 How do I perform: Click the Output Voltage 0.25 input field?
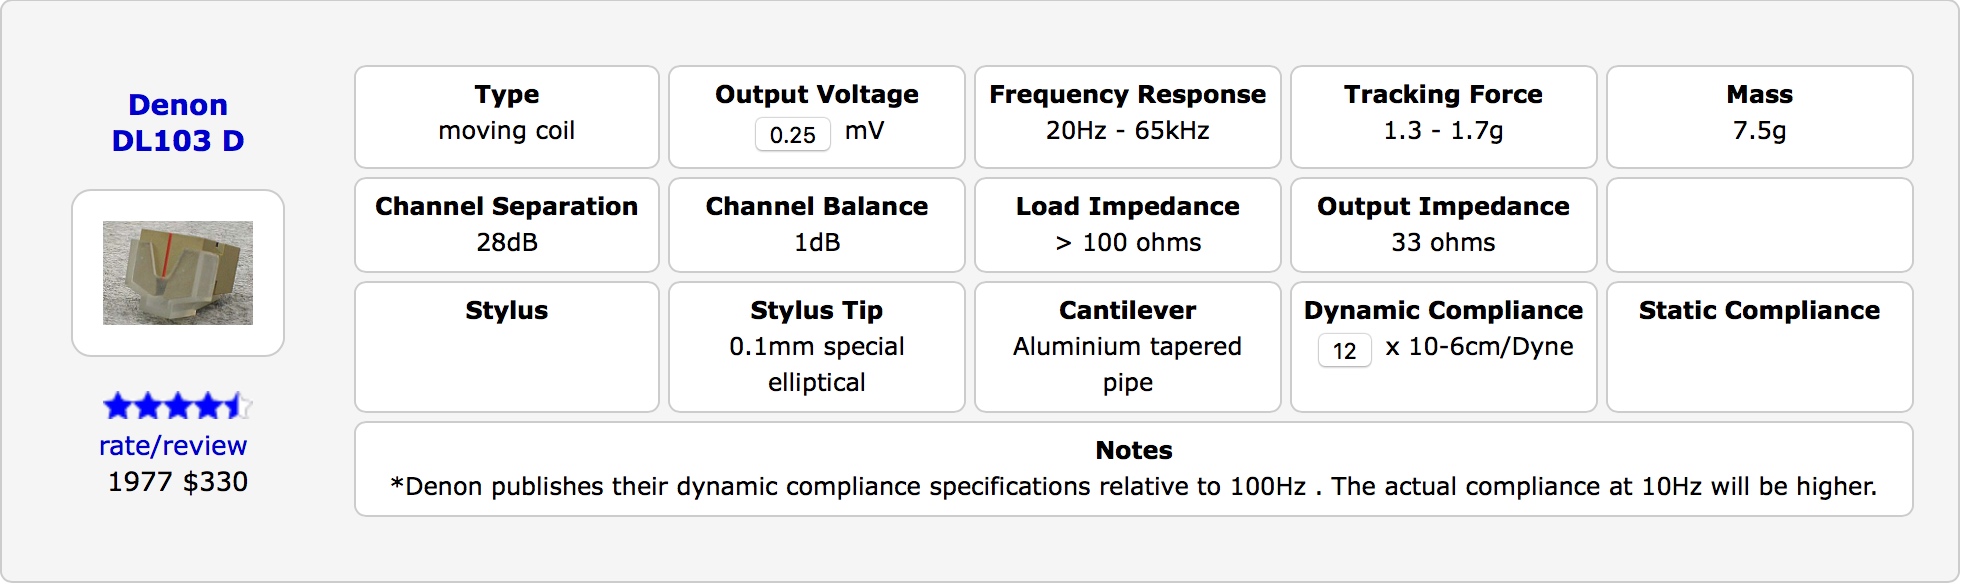[792, 134]
